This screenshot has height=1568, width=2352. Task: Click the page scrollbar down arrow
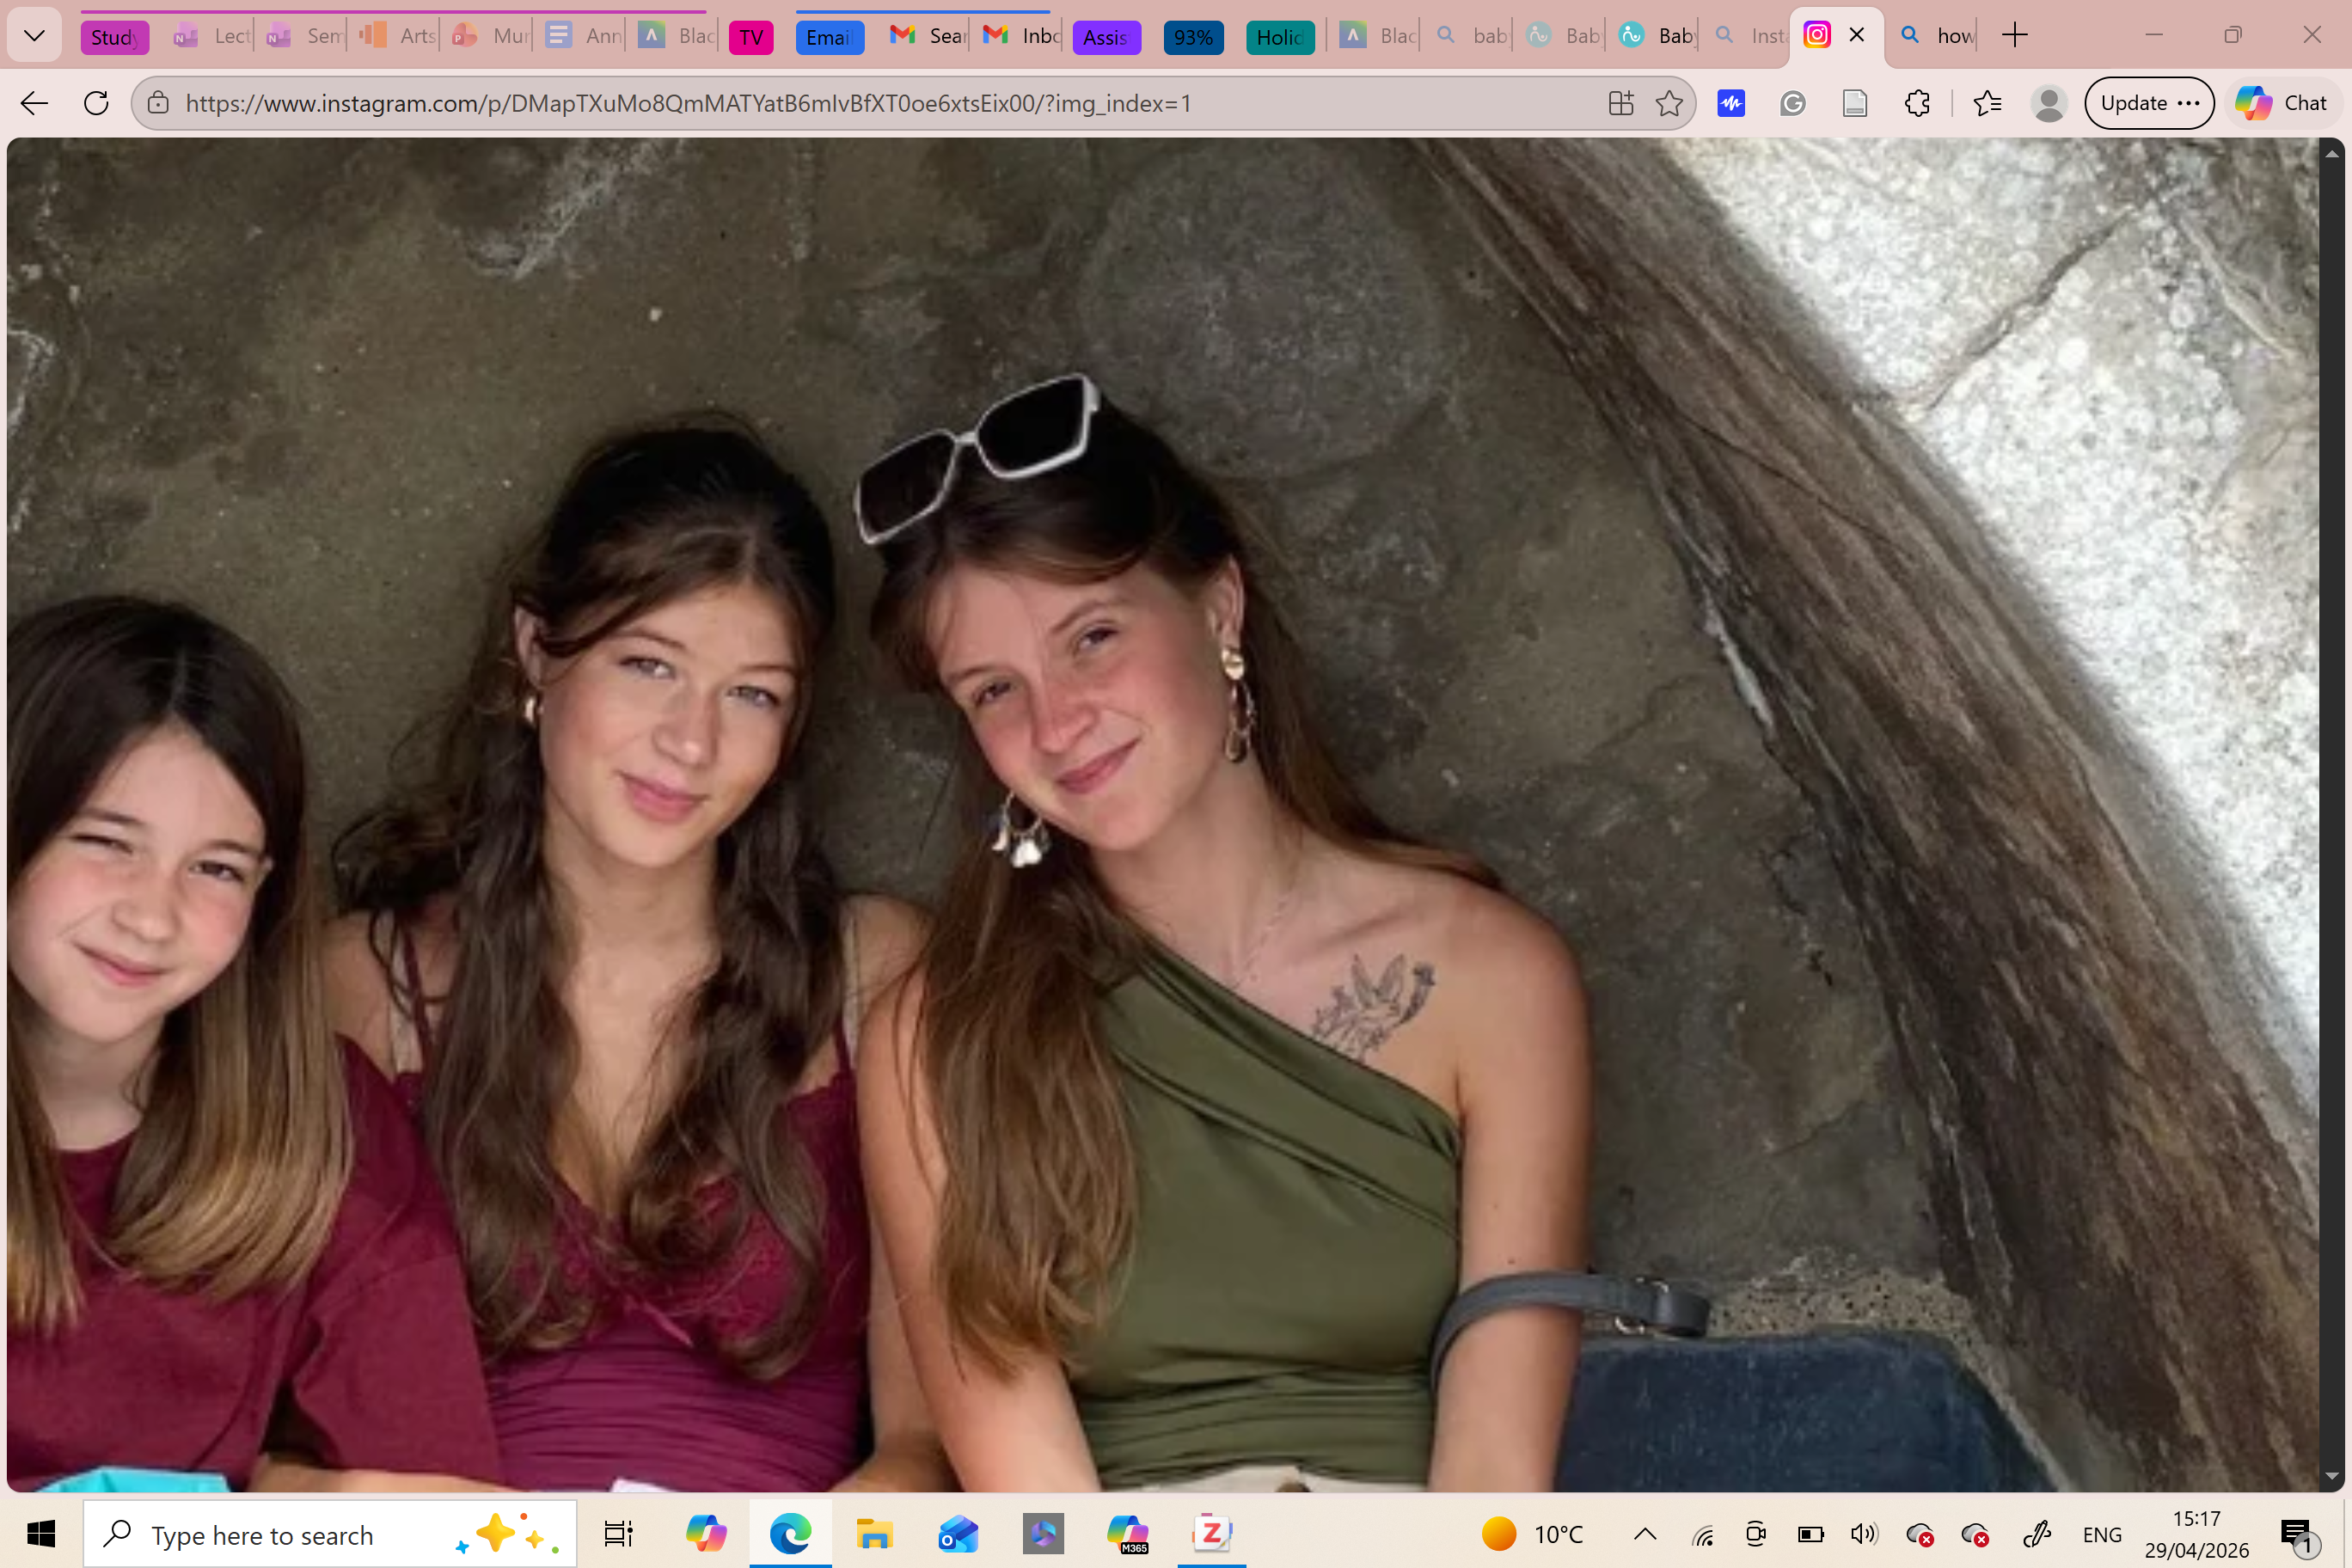tap(2332, 1477)
